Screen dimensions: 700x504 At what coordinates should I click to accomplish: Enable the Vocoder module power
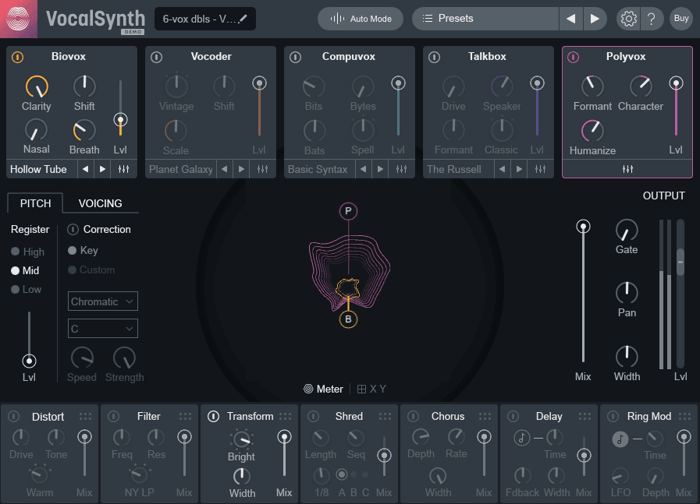coord(156,57)
